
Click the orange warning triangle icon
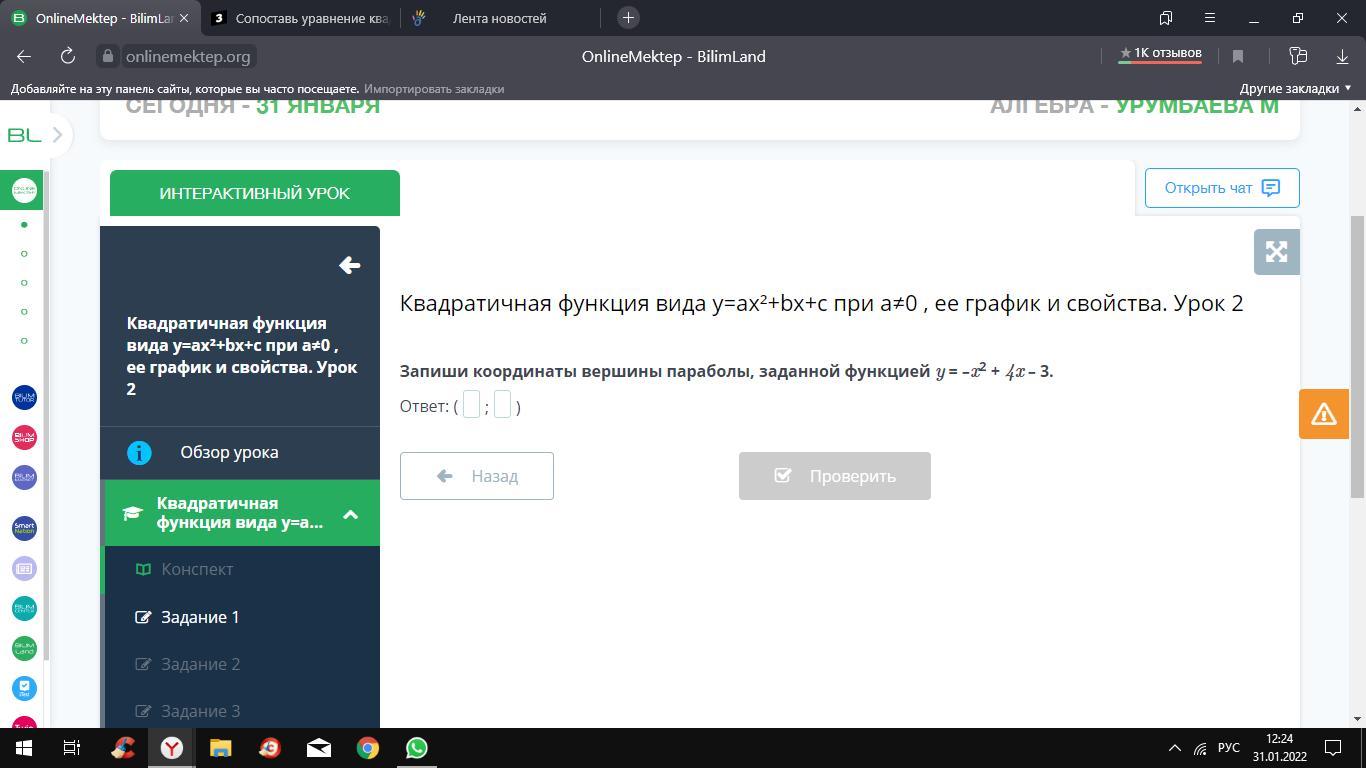click(x=1323, y=414)
